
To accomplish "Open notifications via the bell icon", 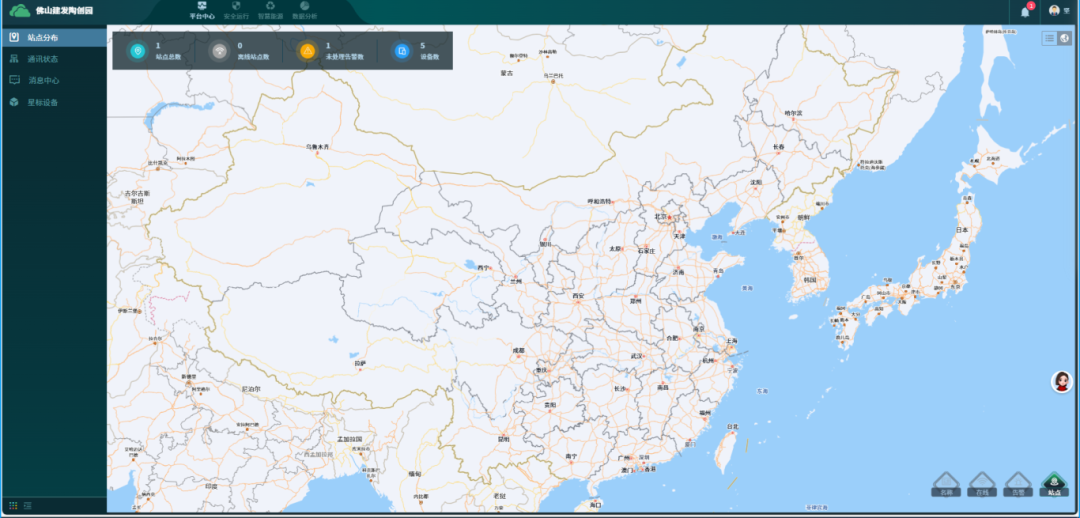I will (1025, 12).
